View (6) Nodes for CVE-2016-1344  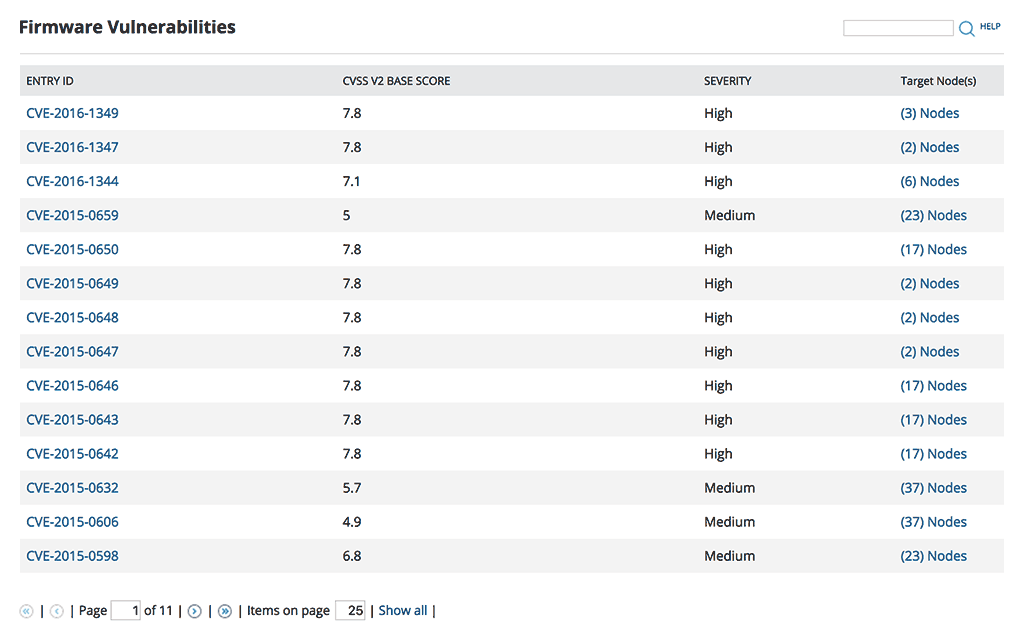tap(929, 181)
